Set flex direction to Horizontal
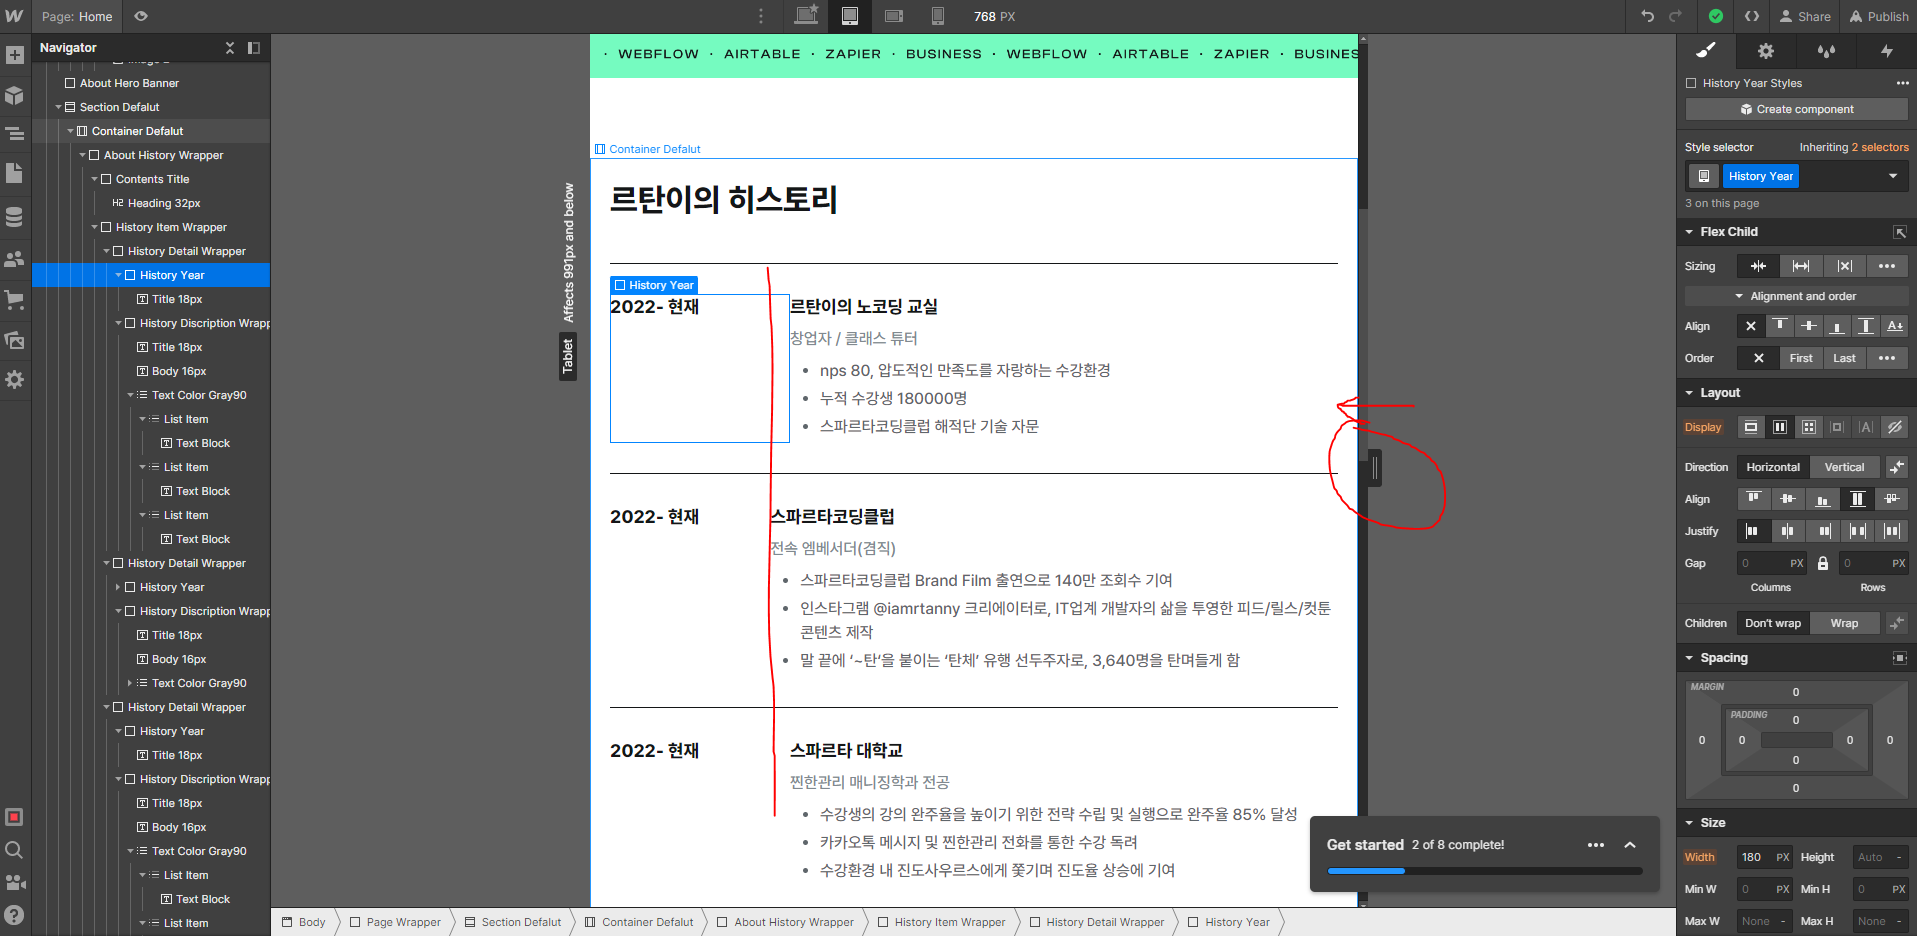 (1773, 467)
